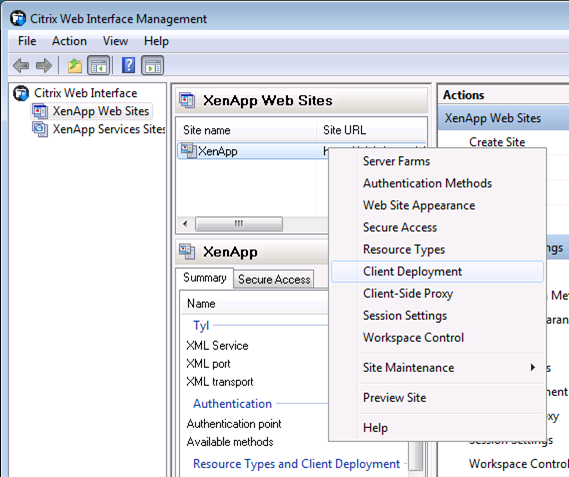Choose Secure Access from context menu

pyautogui.click(x=437, y=228)
